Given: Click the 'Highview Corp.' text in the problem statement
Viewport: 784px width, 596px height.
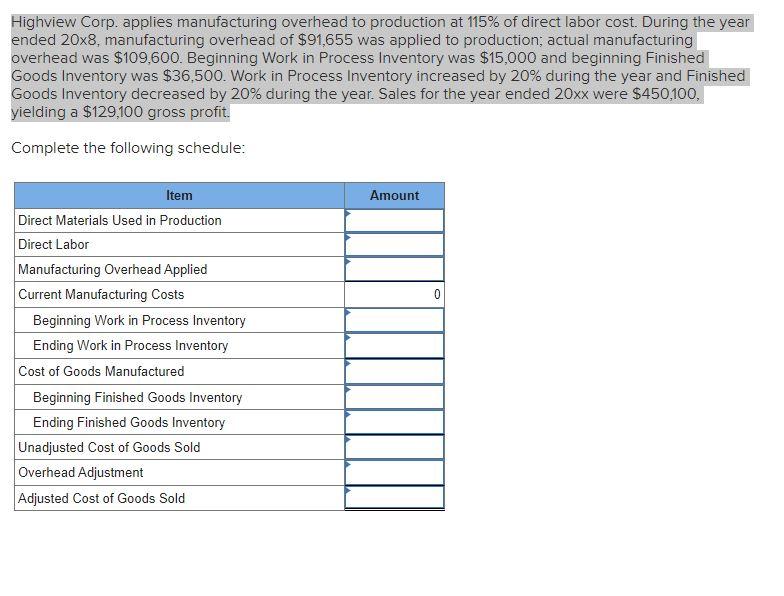Looking at the screenshot, I should (x=65, y=22).
